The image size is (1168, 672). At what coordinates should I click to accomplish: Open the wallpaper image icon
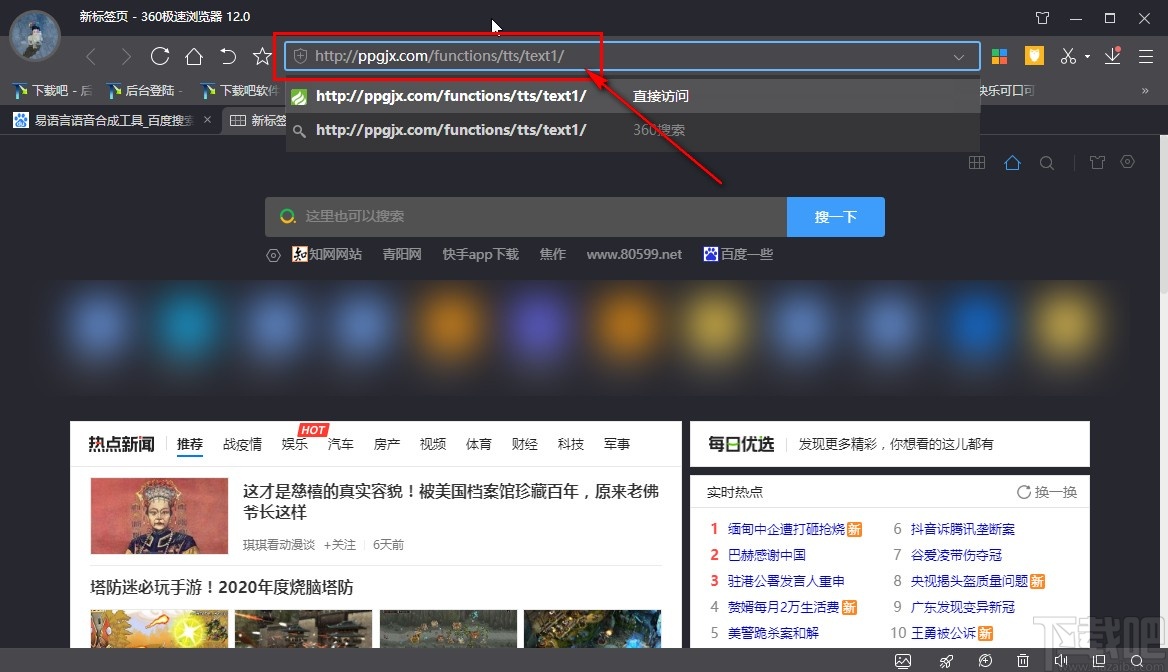(903, 661)
